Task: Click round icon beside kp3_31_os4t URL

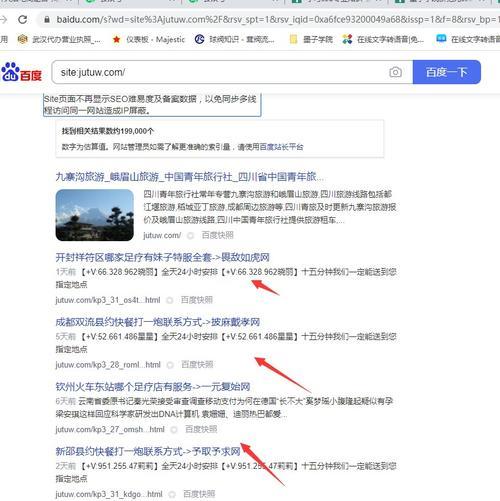Action: pyautogui.click(x=169, y=300)
